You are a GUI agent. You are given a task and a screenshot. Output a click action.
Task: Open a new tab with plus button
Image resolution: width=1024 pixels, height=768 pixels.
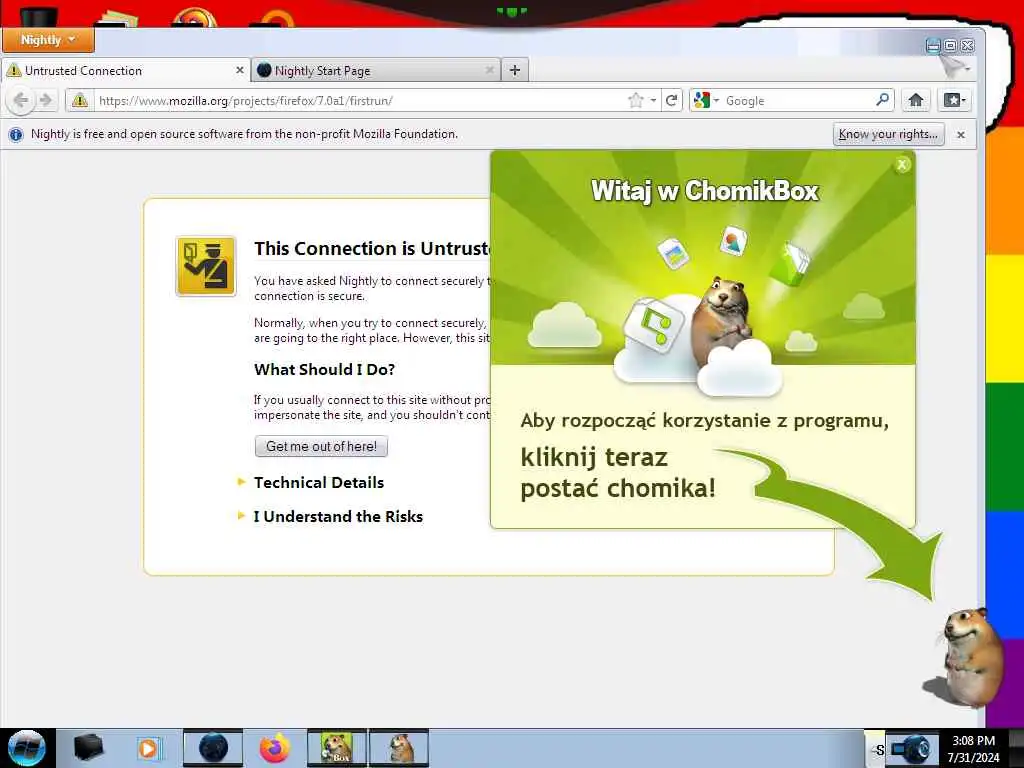tap(515, 70)
